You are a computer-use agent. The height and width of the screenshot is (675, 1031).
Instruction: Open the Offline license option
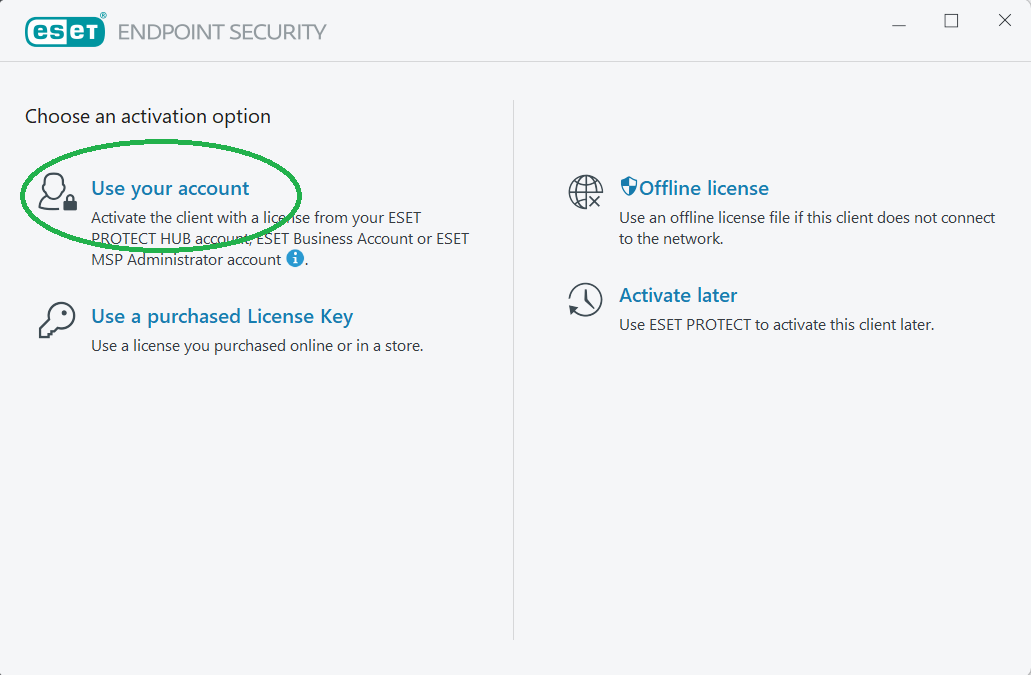pos(704,189)
